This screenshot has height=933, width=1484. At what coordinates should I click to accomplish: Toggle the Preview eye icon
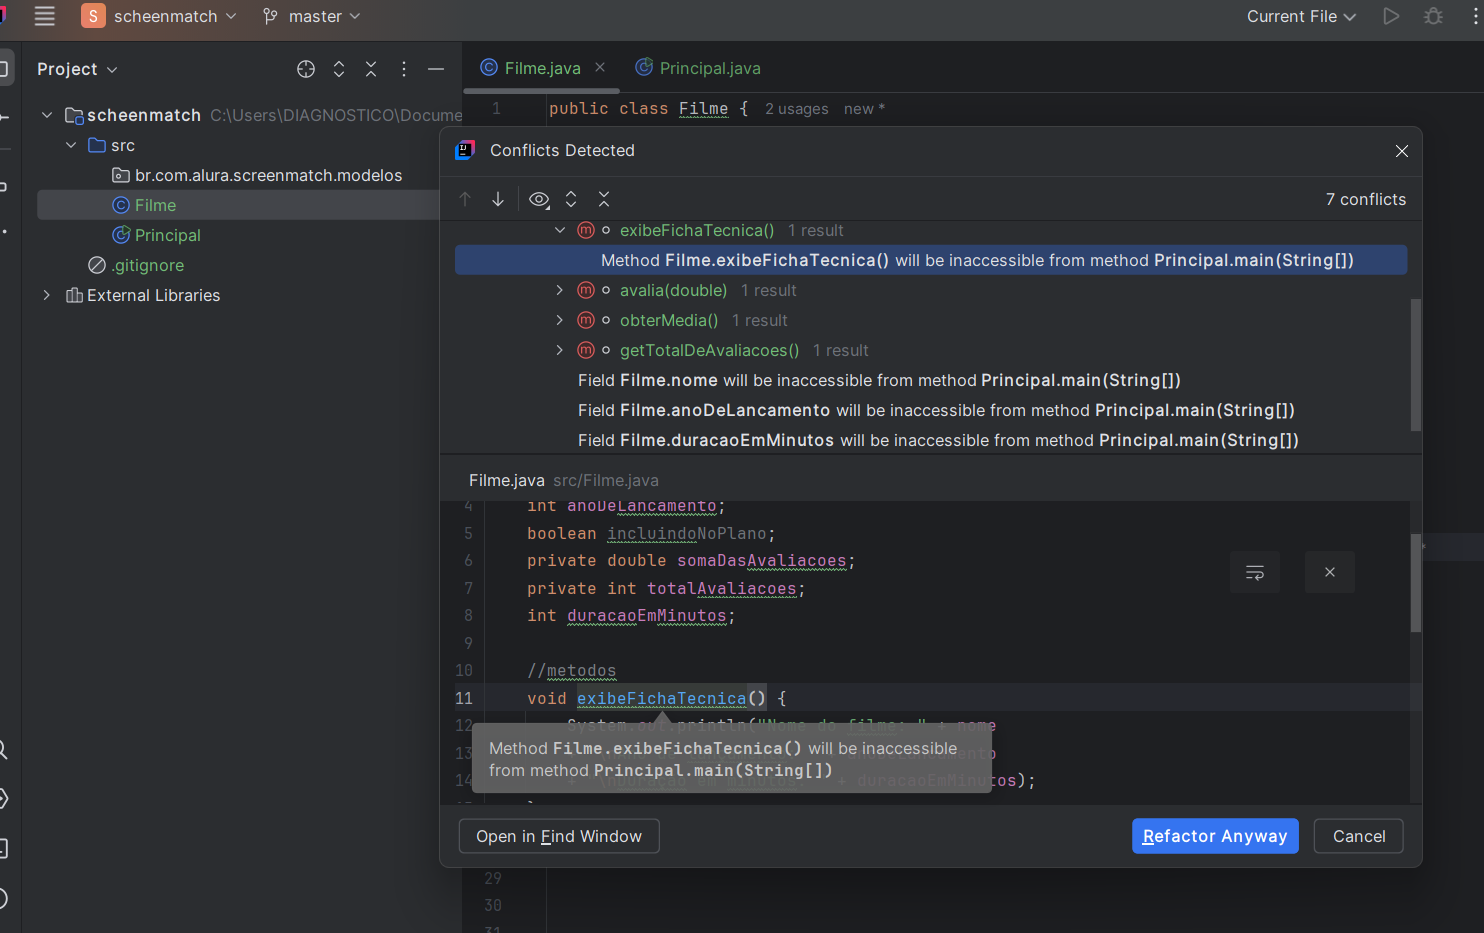(x=539, y=199)
